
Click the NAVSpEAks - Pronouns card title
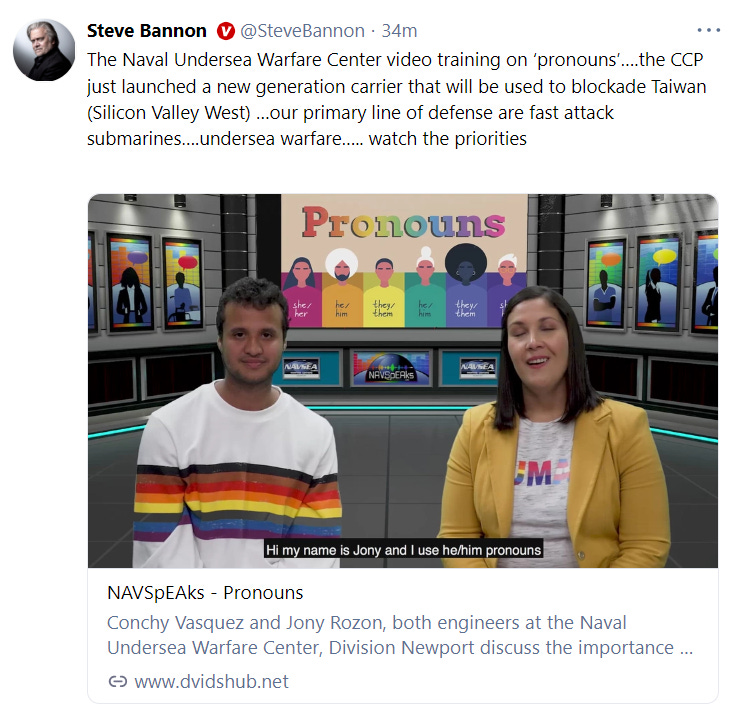click(205, 593)
